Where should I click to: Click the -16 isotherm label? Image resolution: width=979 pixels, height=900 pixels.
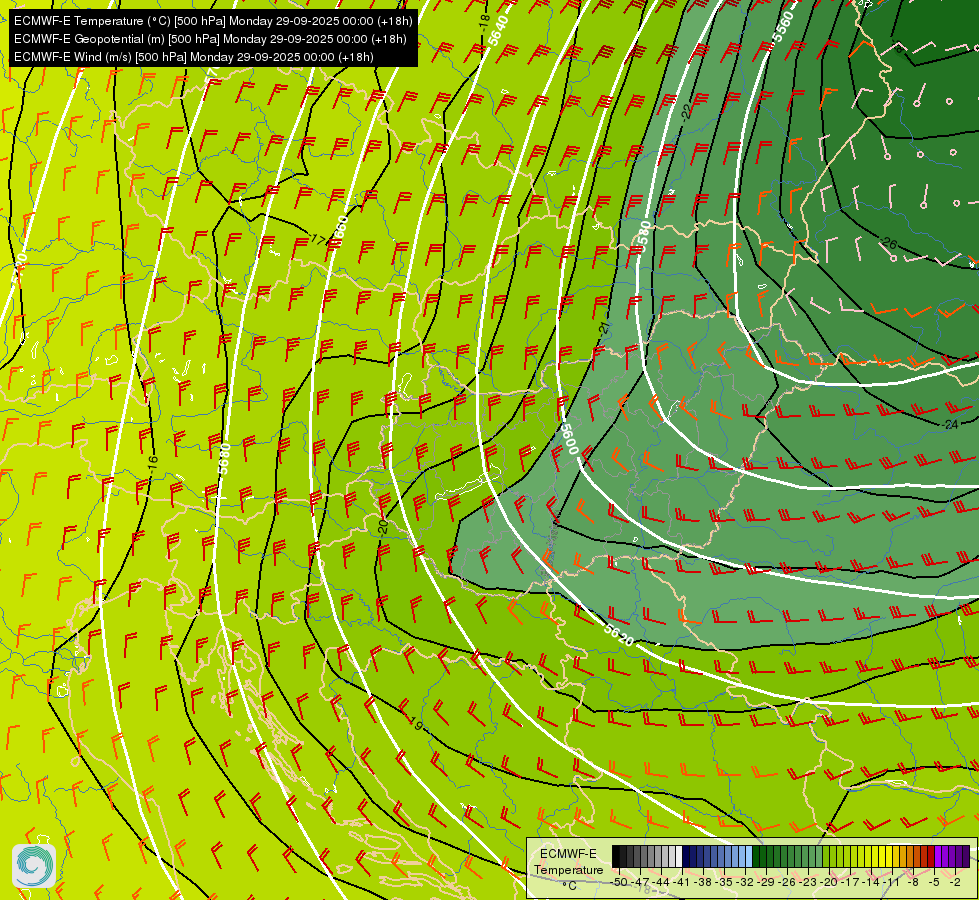(153, 463)
